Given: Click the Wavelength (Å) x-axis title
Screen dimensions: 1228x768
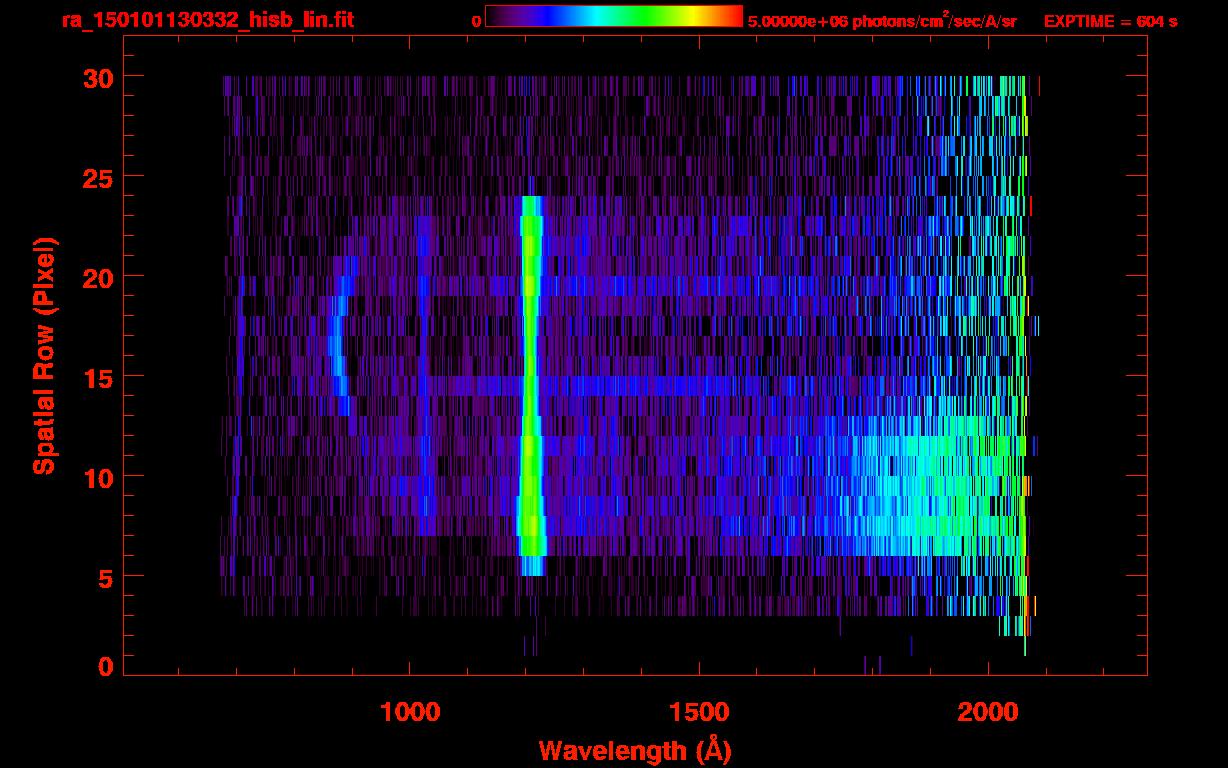Looking at the screenshot, I should click(628, 750).
